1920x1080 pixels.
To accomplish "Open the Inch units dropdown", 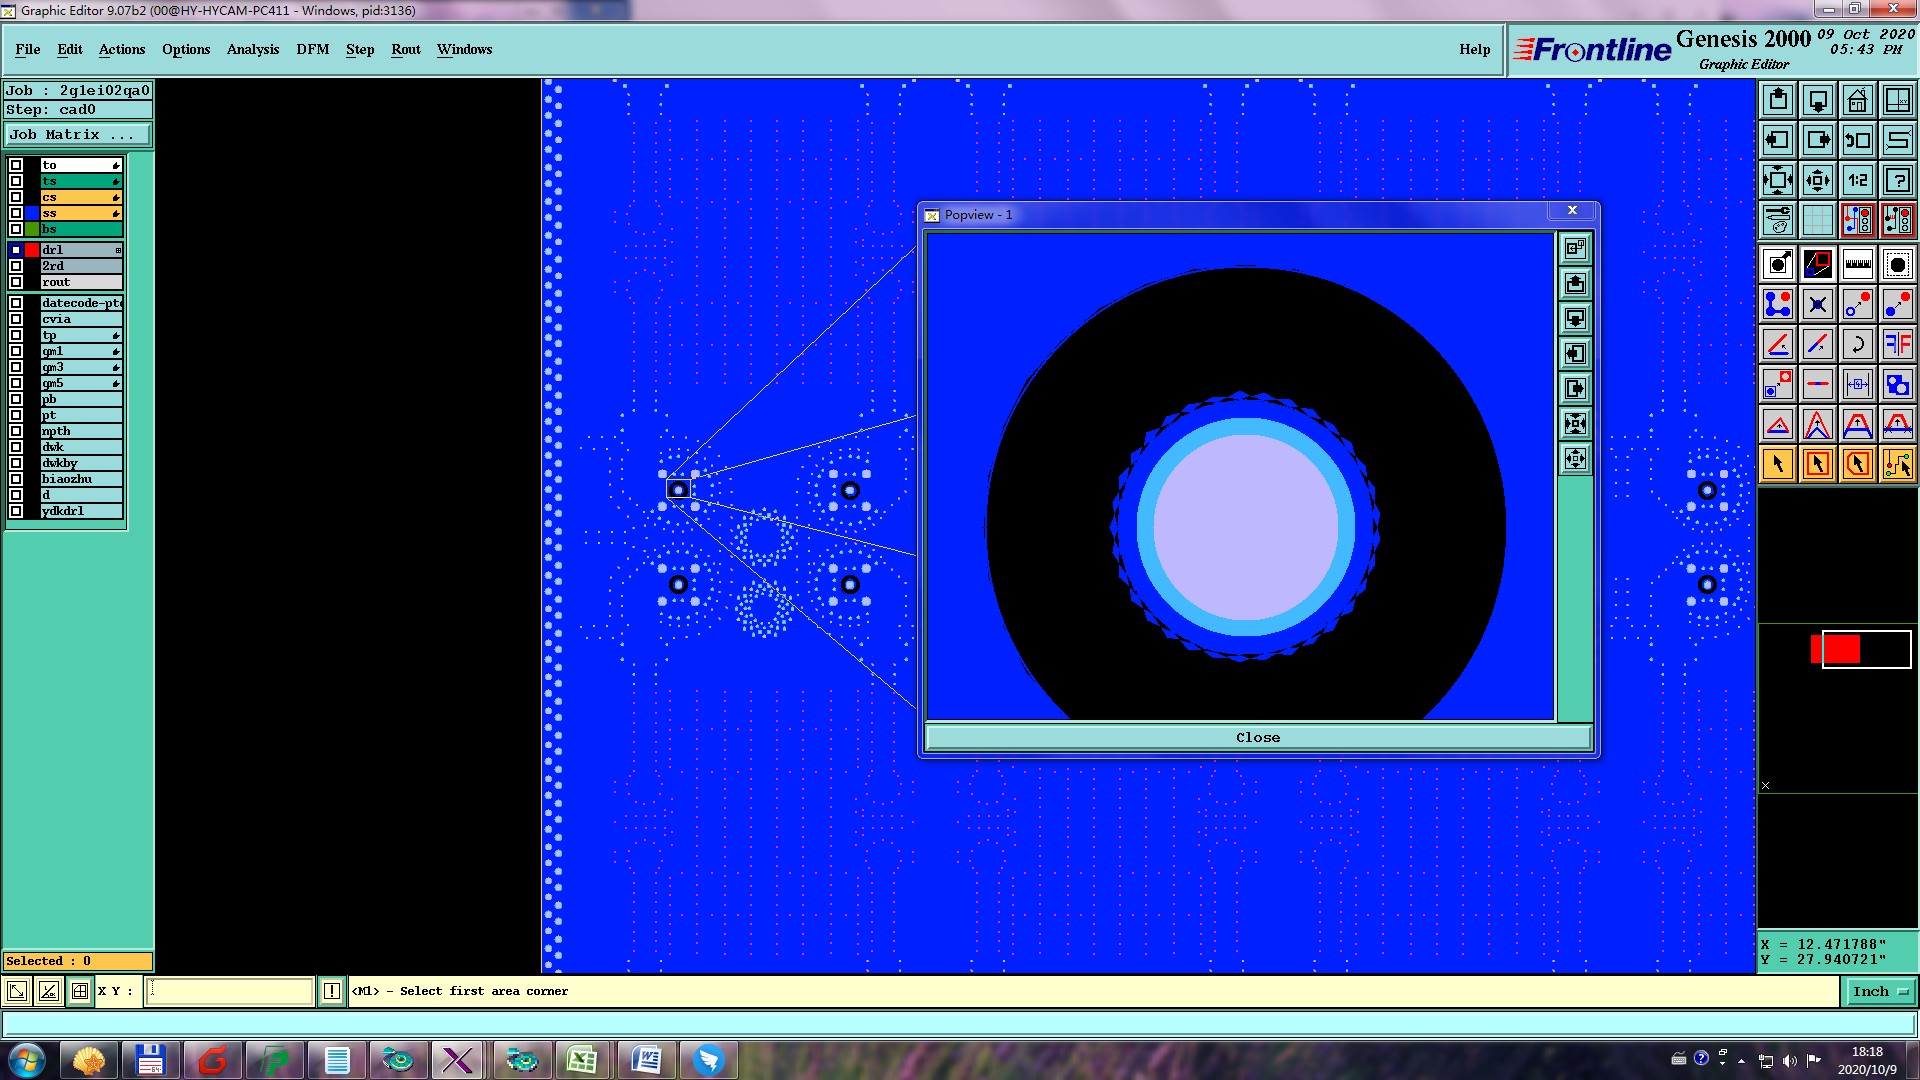I will tap(1880, 991).
